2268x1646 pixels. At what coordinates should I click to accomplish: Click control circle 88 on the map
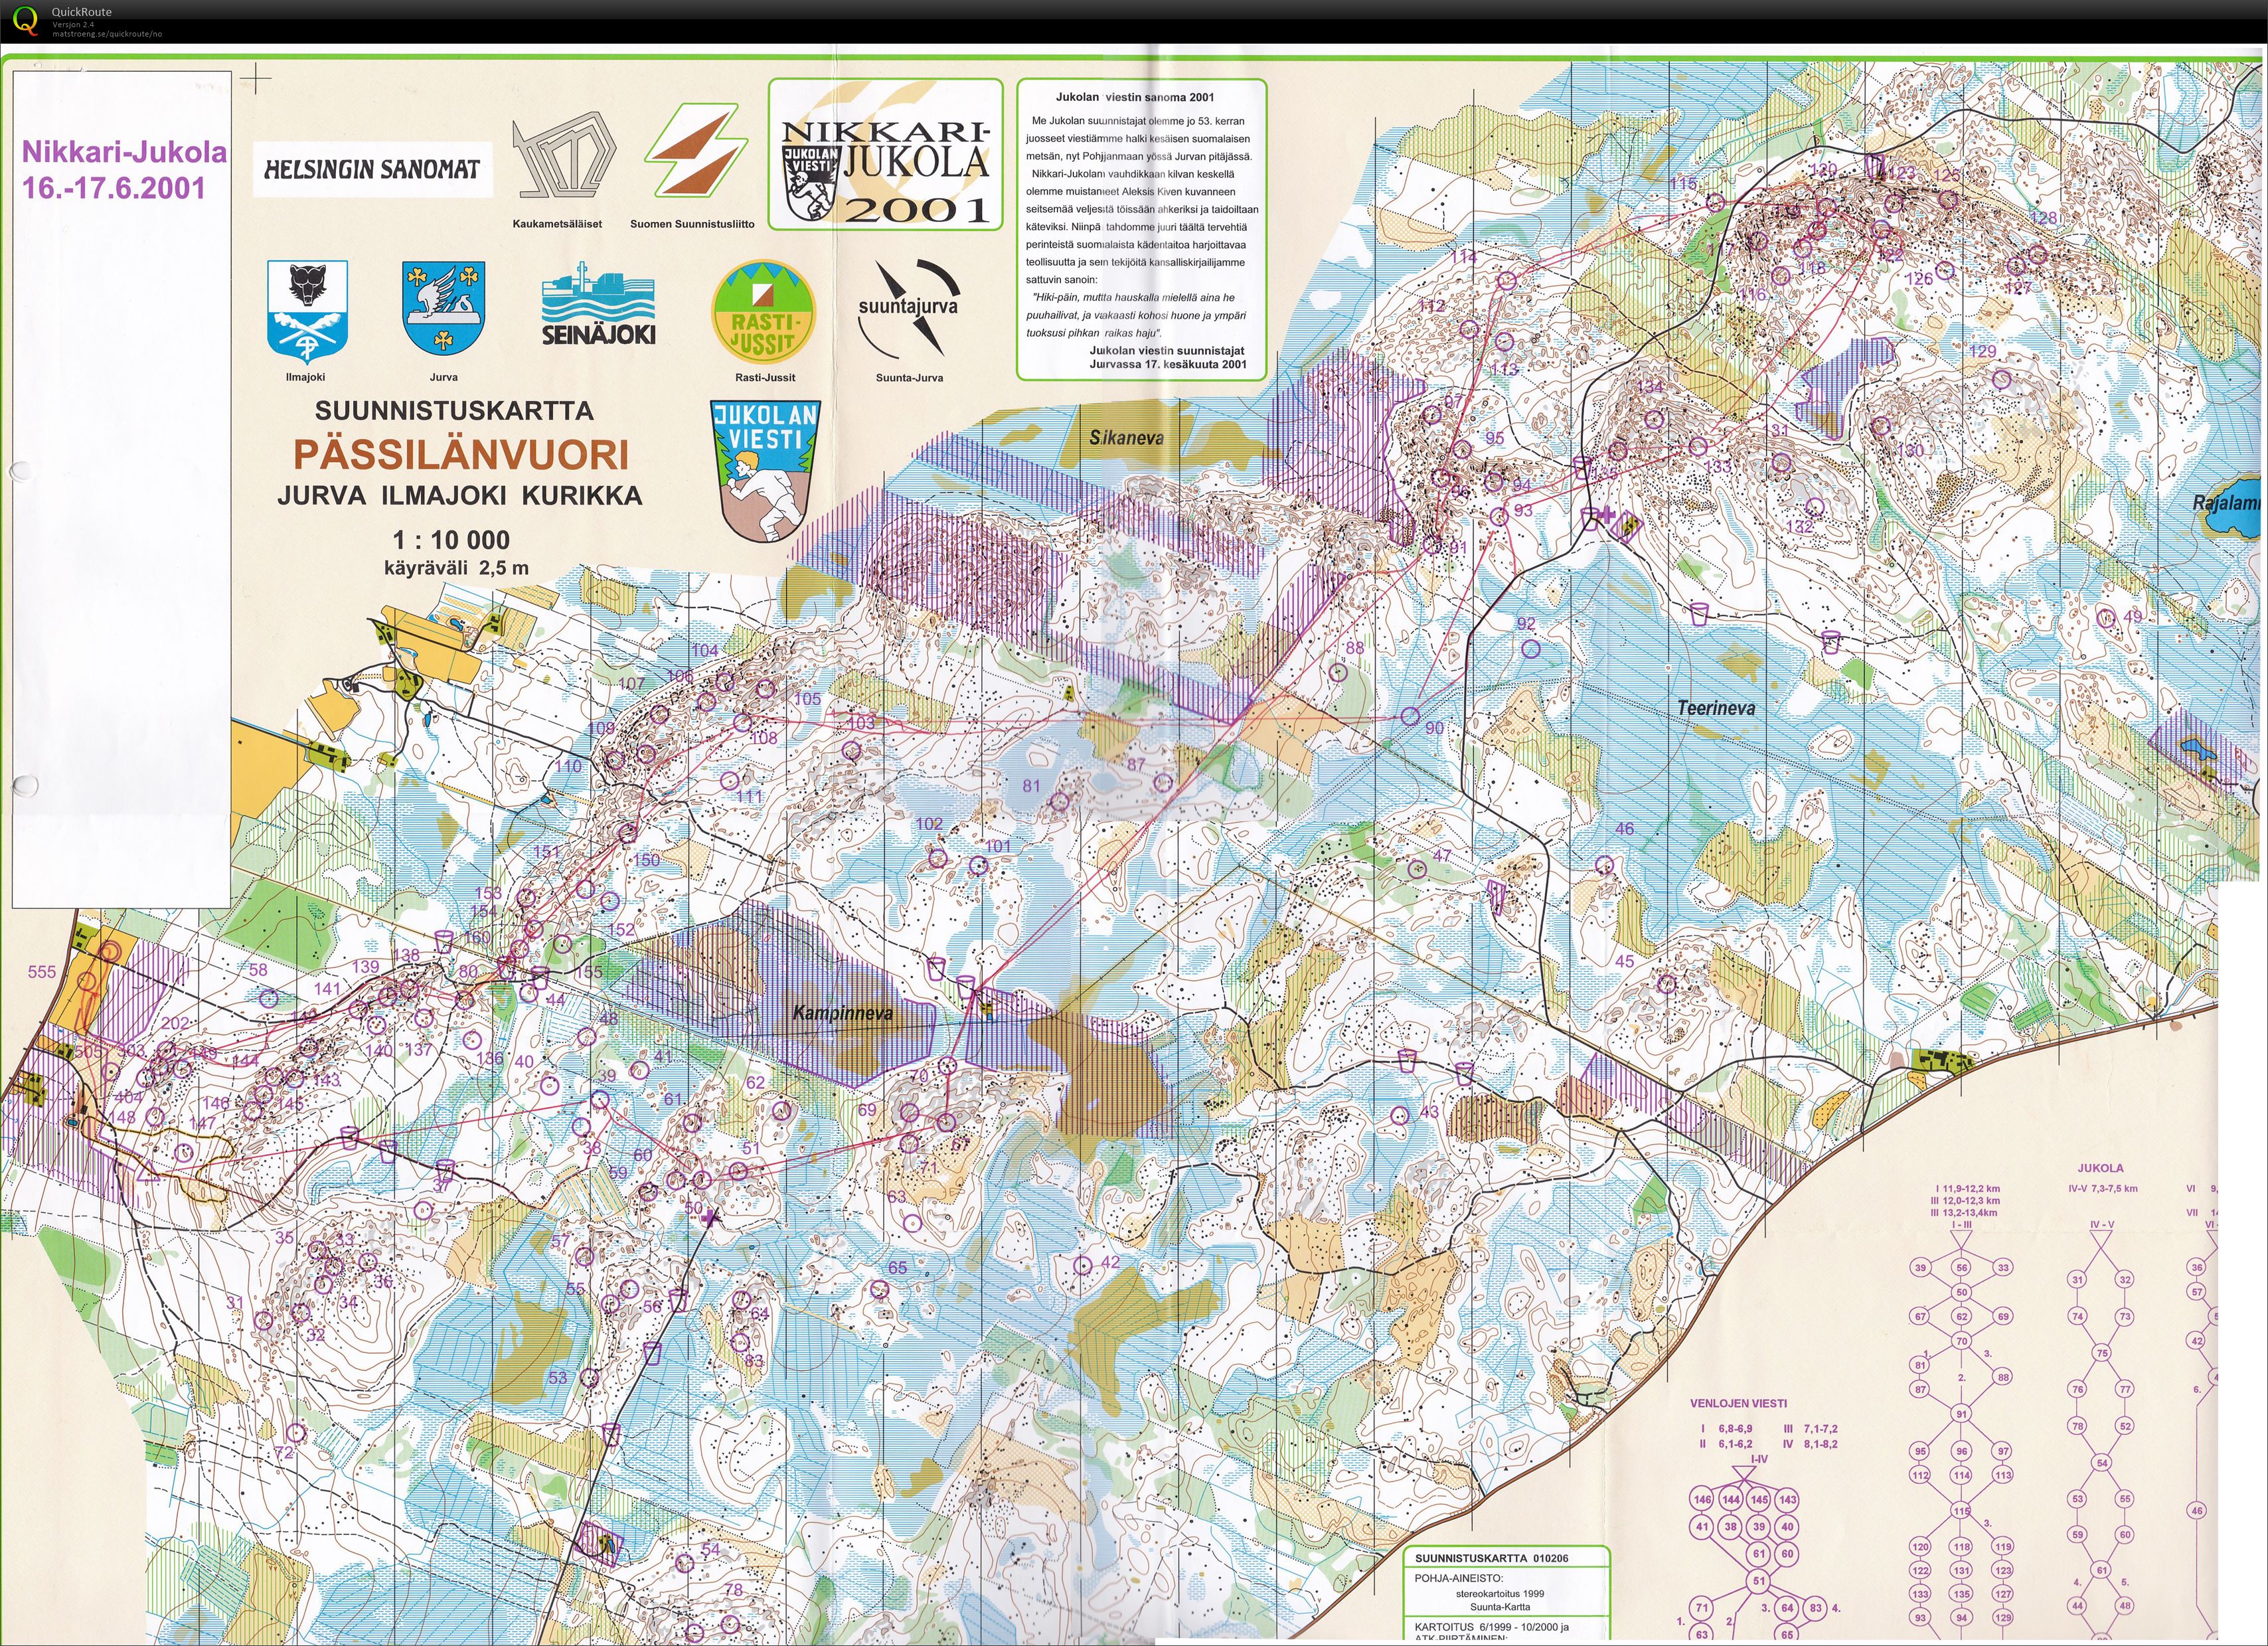click(1339, 672)
